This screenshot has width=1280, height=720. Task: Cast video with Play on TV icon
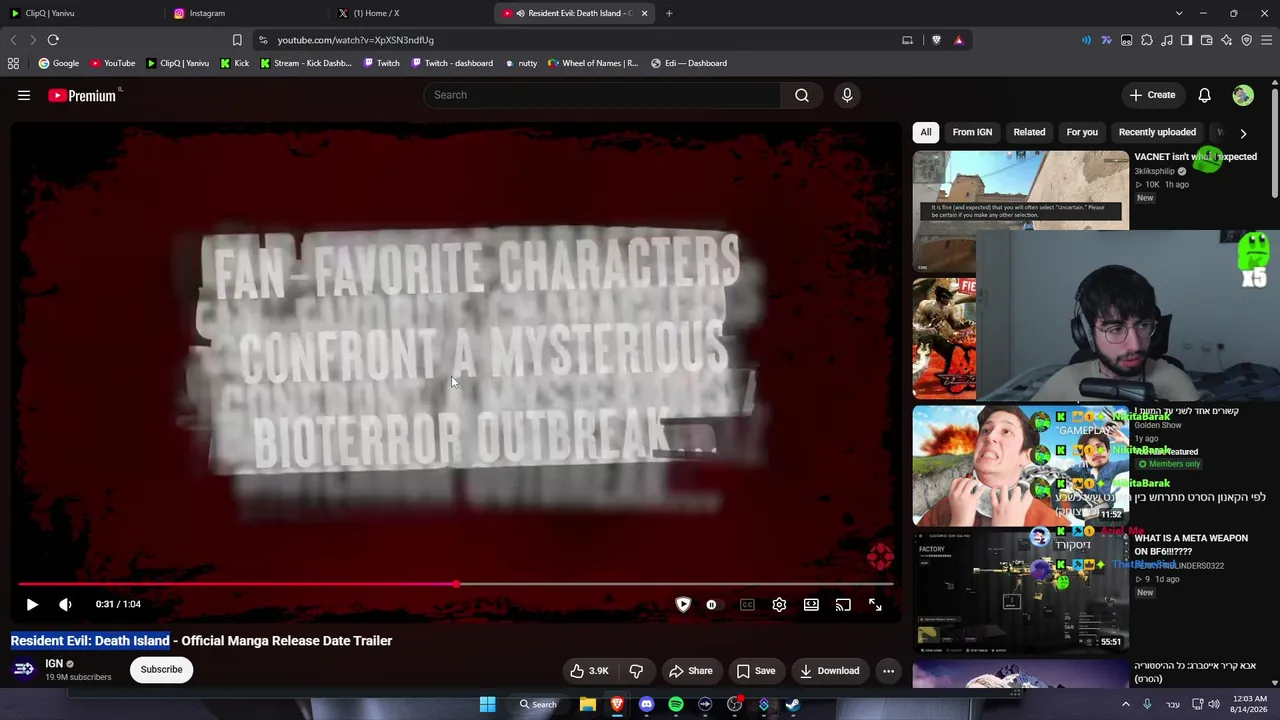[x=843, y=604]
